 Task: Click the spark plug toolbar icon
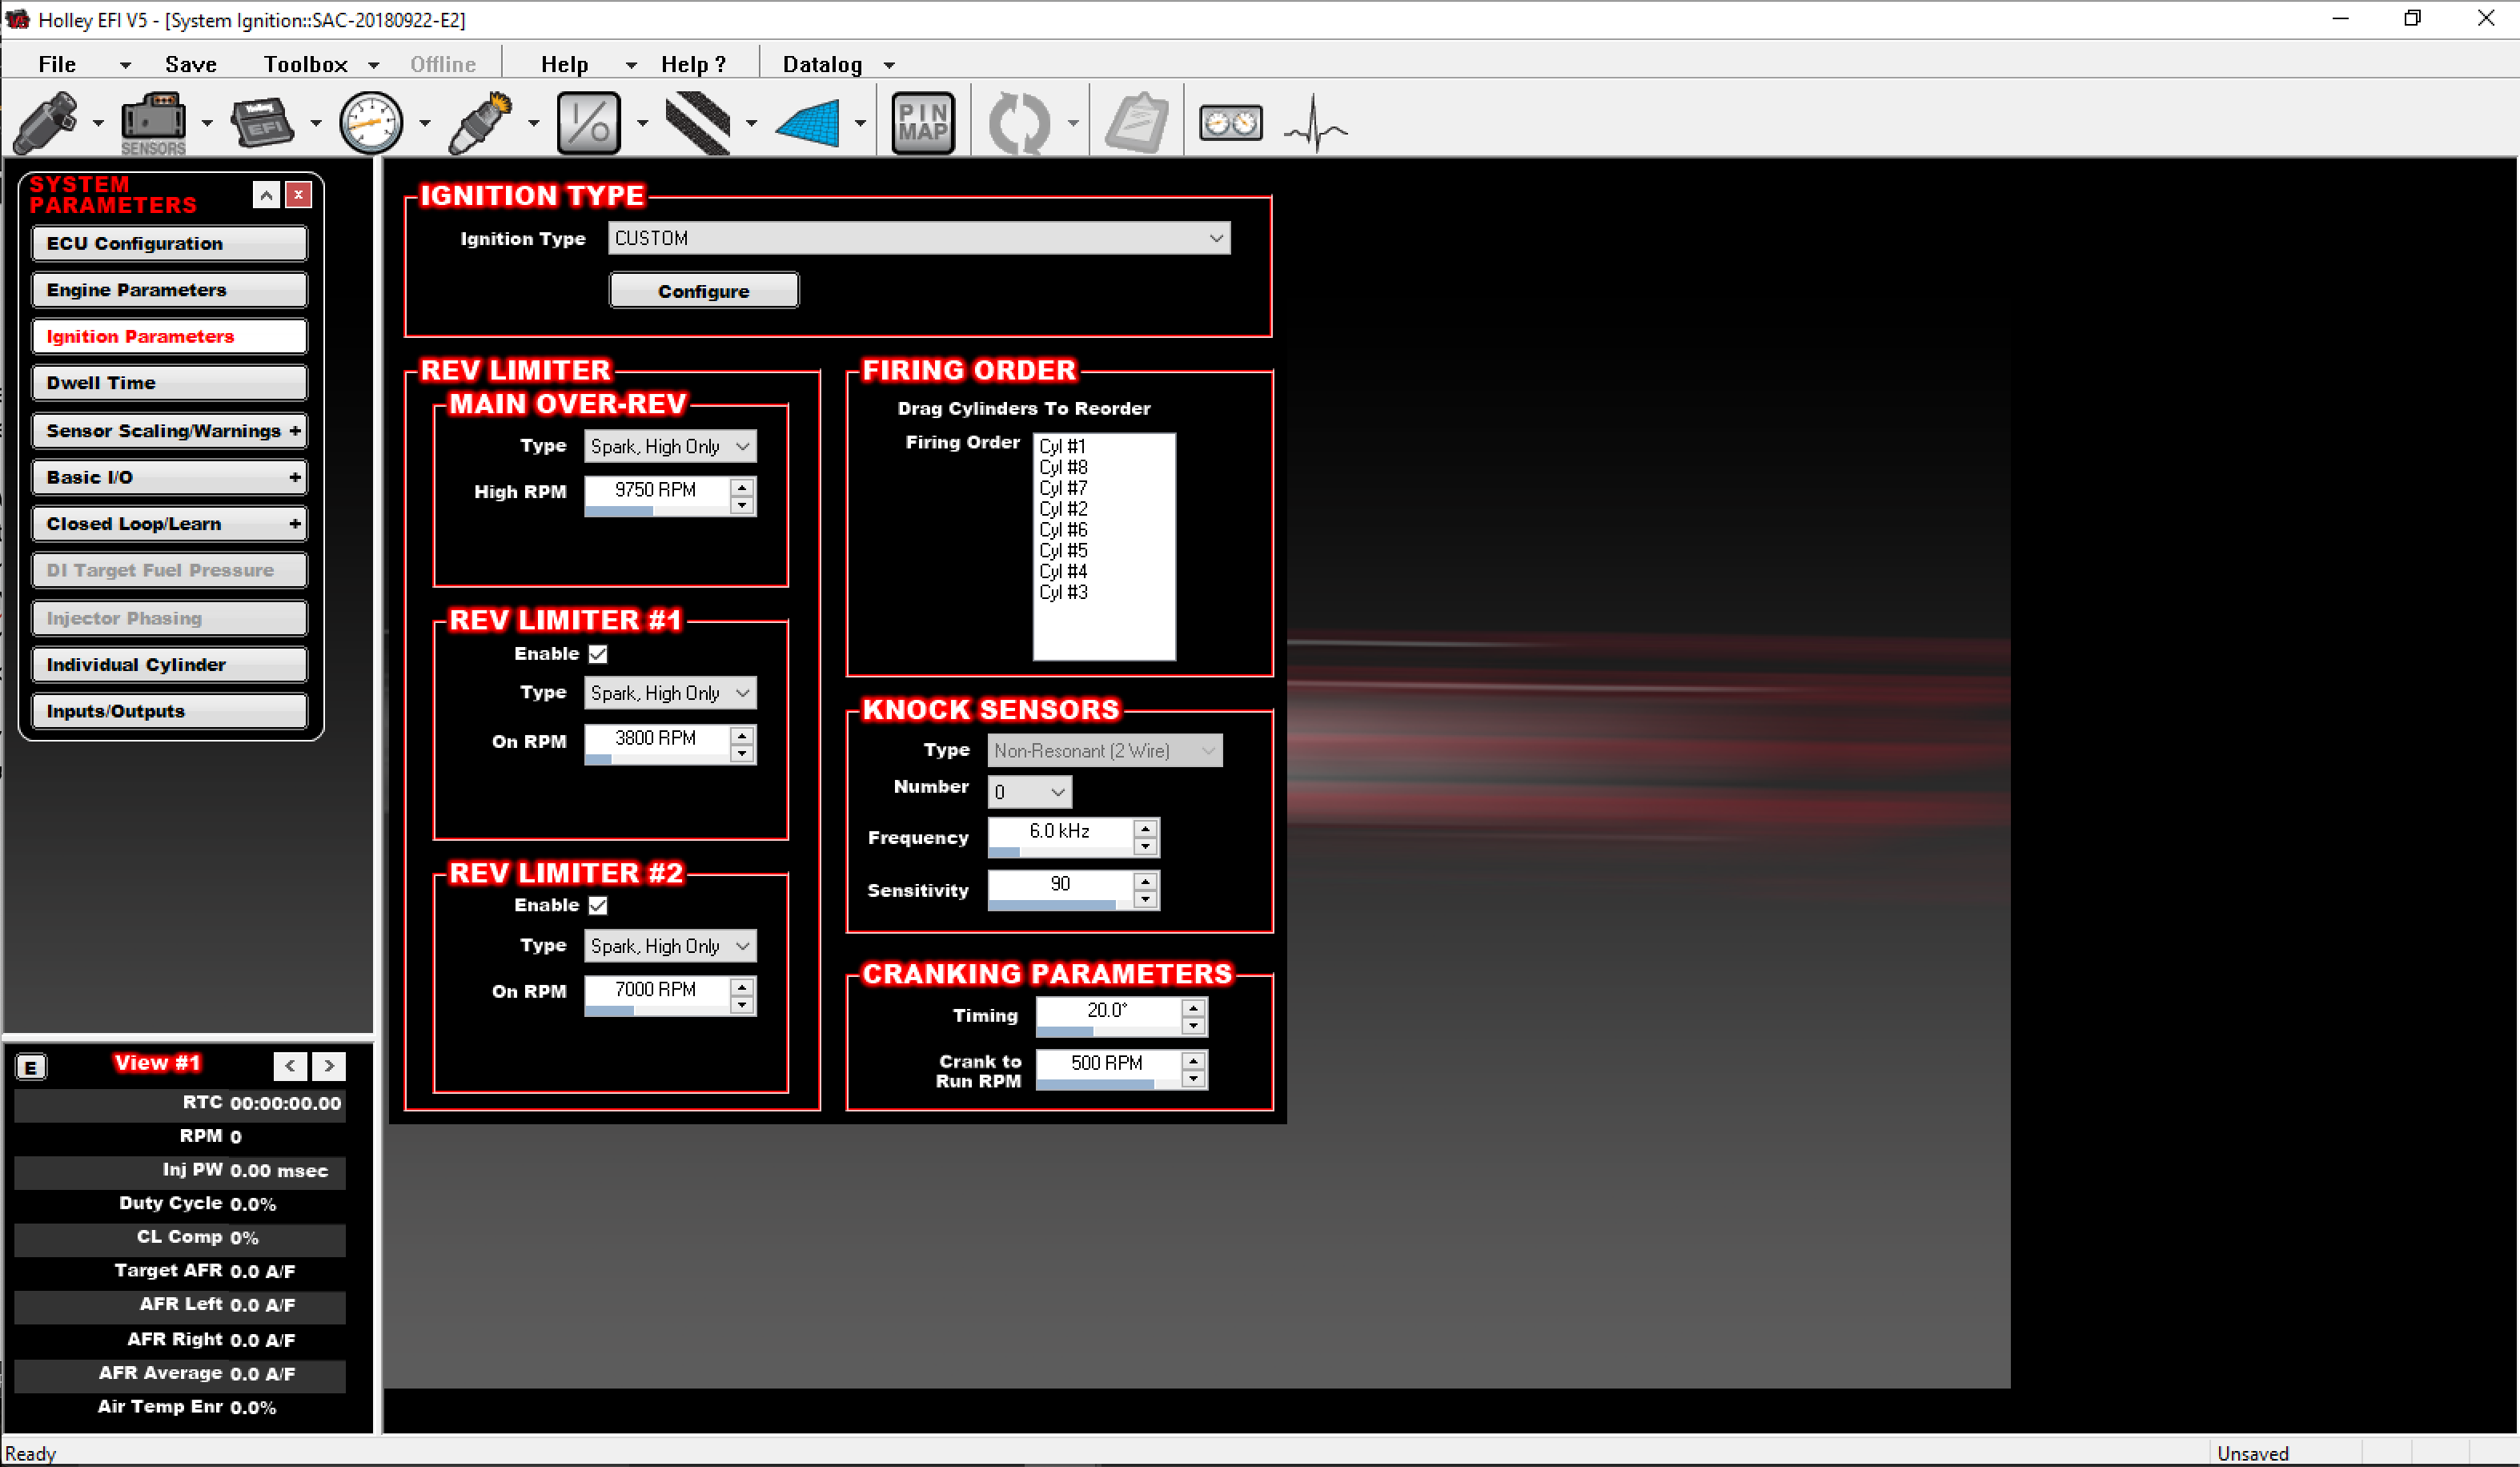(x=481, y=122)
